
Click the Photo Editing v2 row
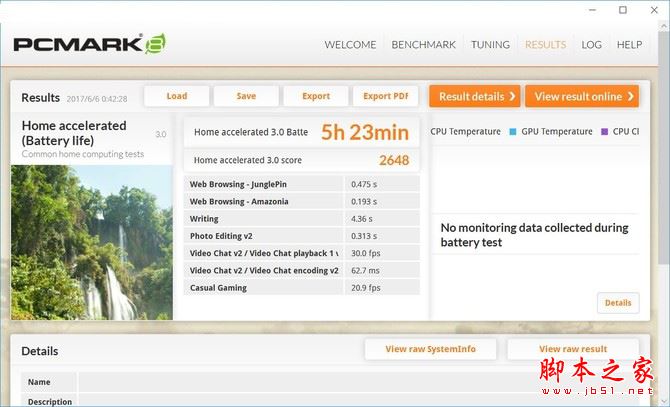302,236
